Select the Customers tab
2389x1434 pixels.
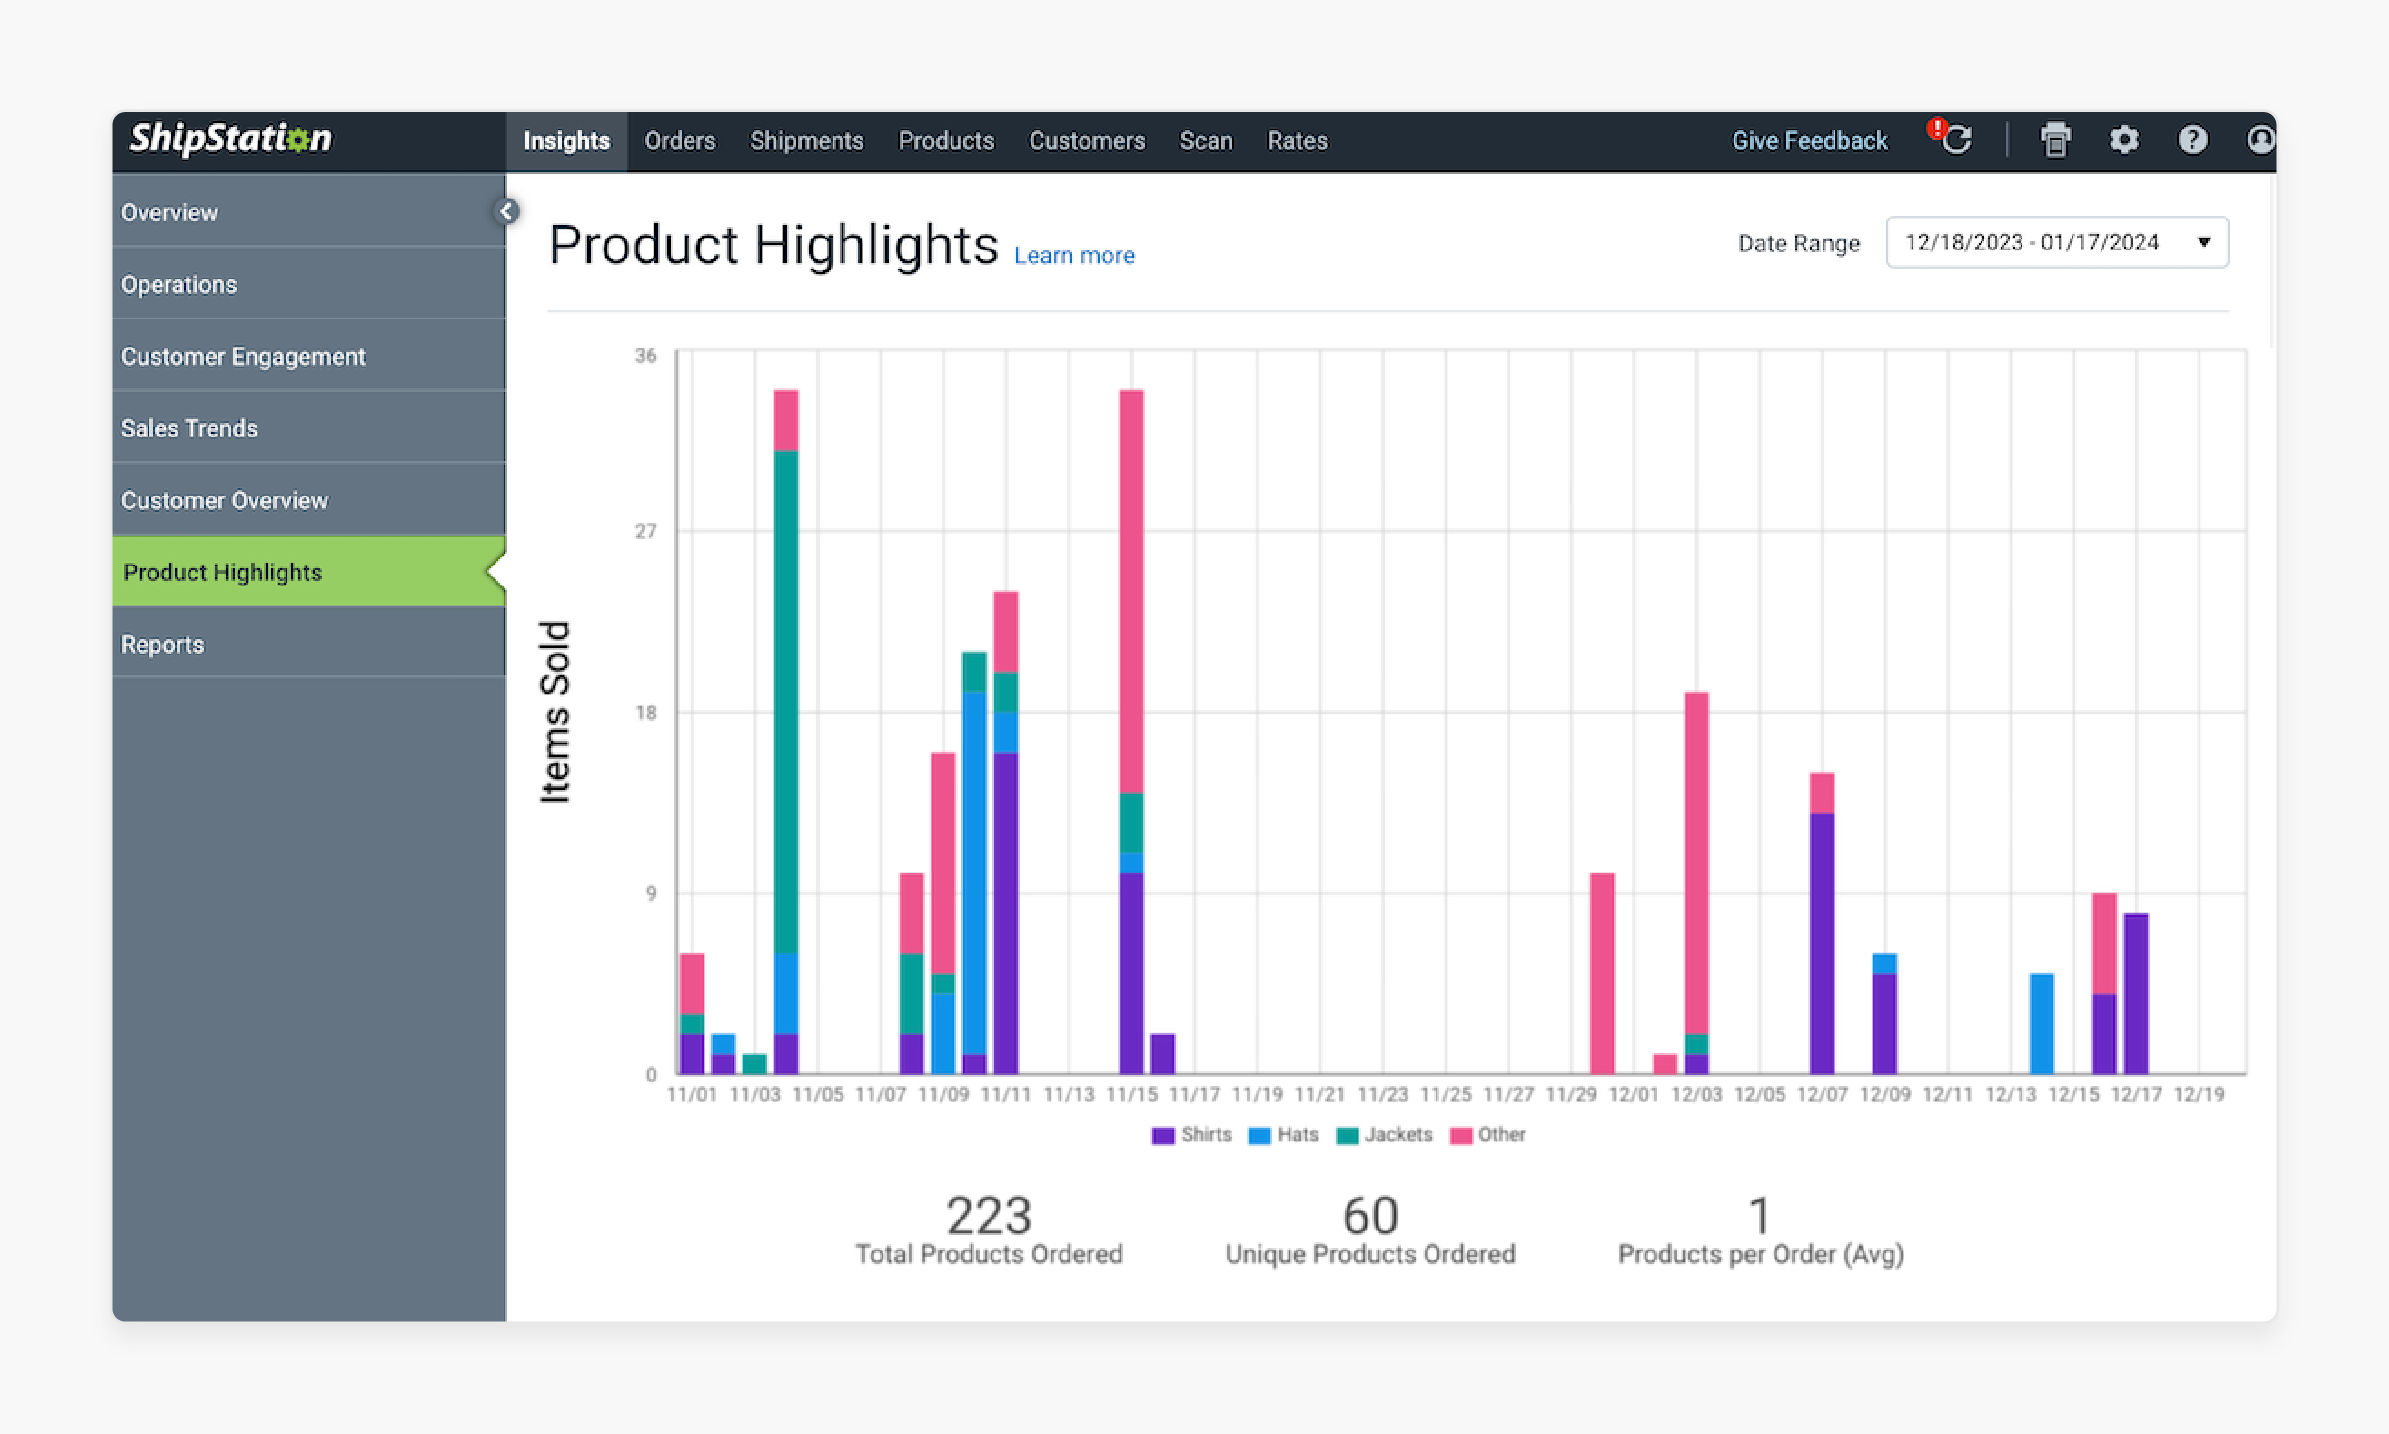click(x=1087, y=141)
